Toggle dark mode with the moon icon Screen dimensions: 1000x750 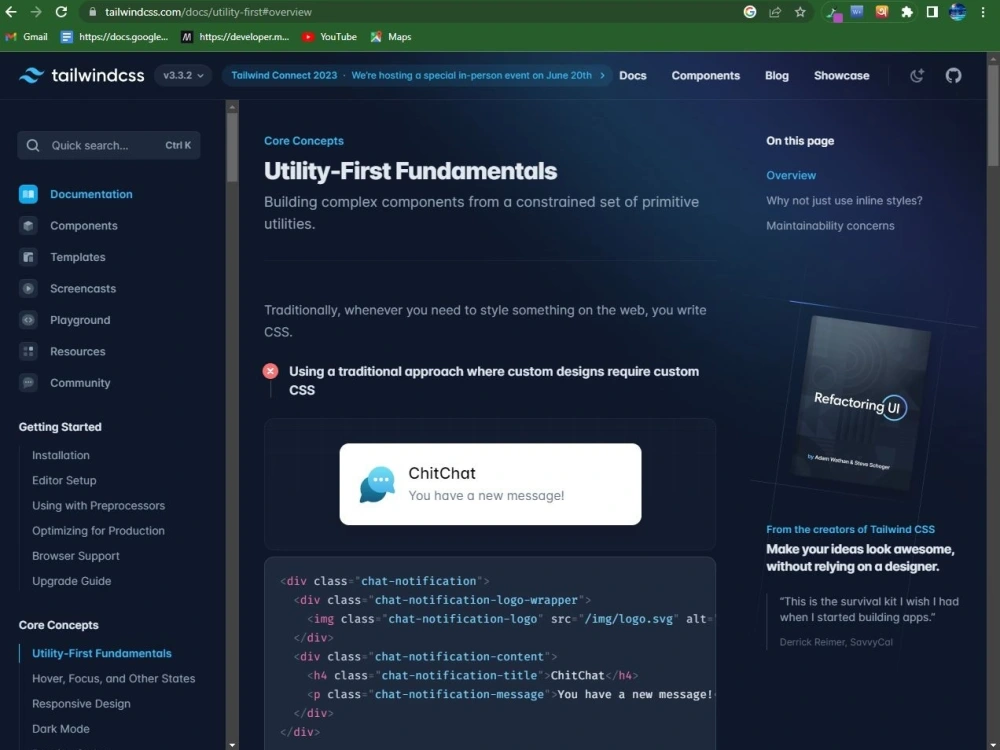pos(916,75)
